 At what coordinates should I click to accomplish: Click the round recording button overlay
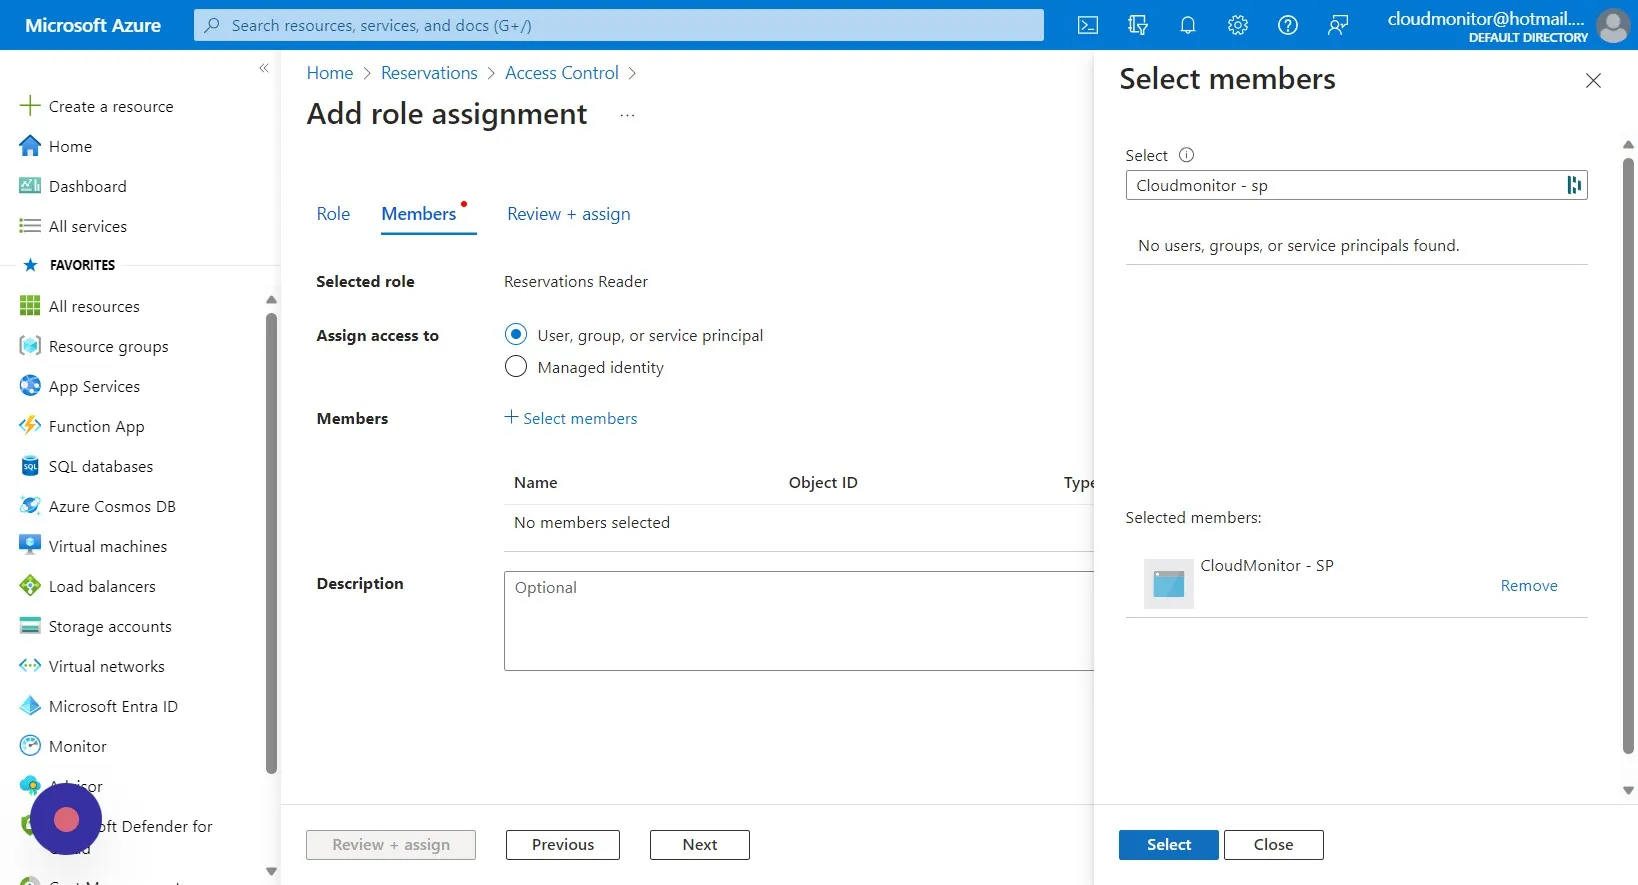point(66,820)
